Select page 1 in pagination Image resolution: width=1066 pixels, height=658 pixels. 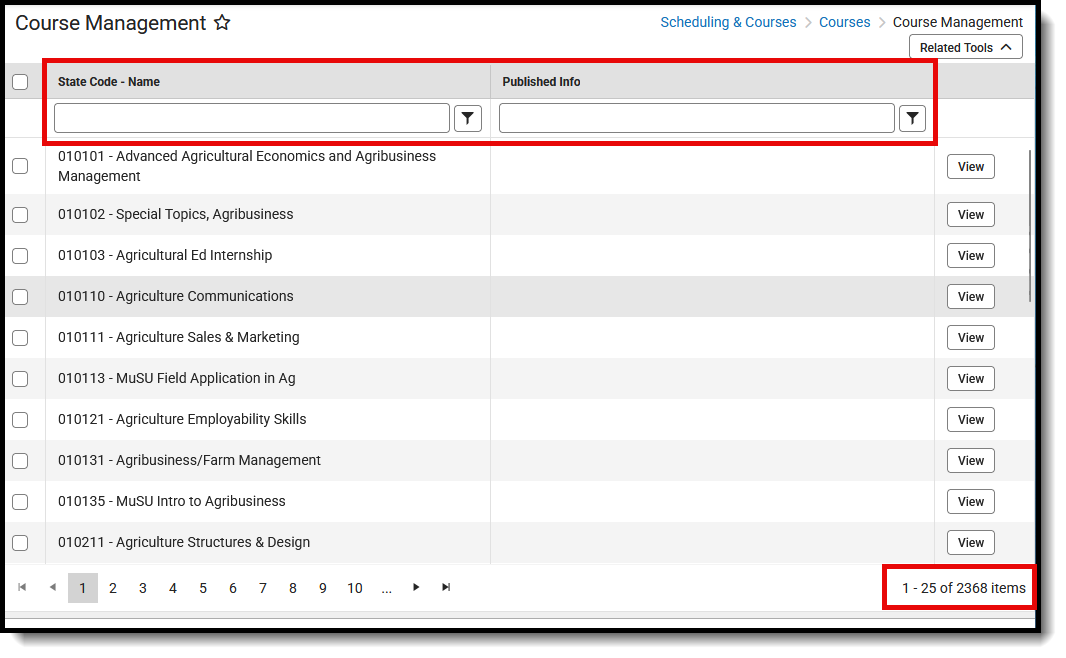(83, 588)
